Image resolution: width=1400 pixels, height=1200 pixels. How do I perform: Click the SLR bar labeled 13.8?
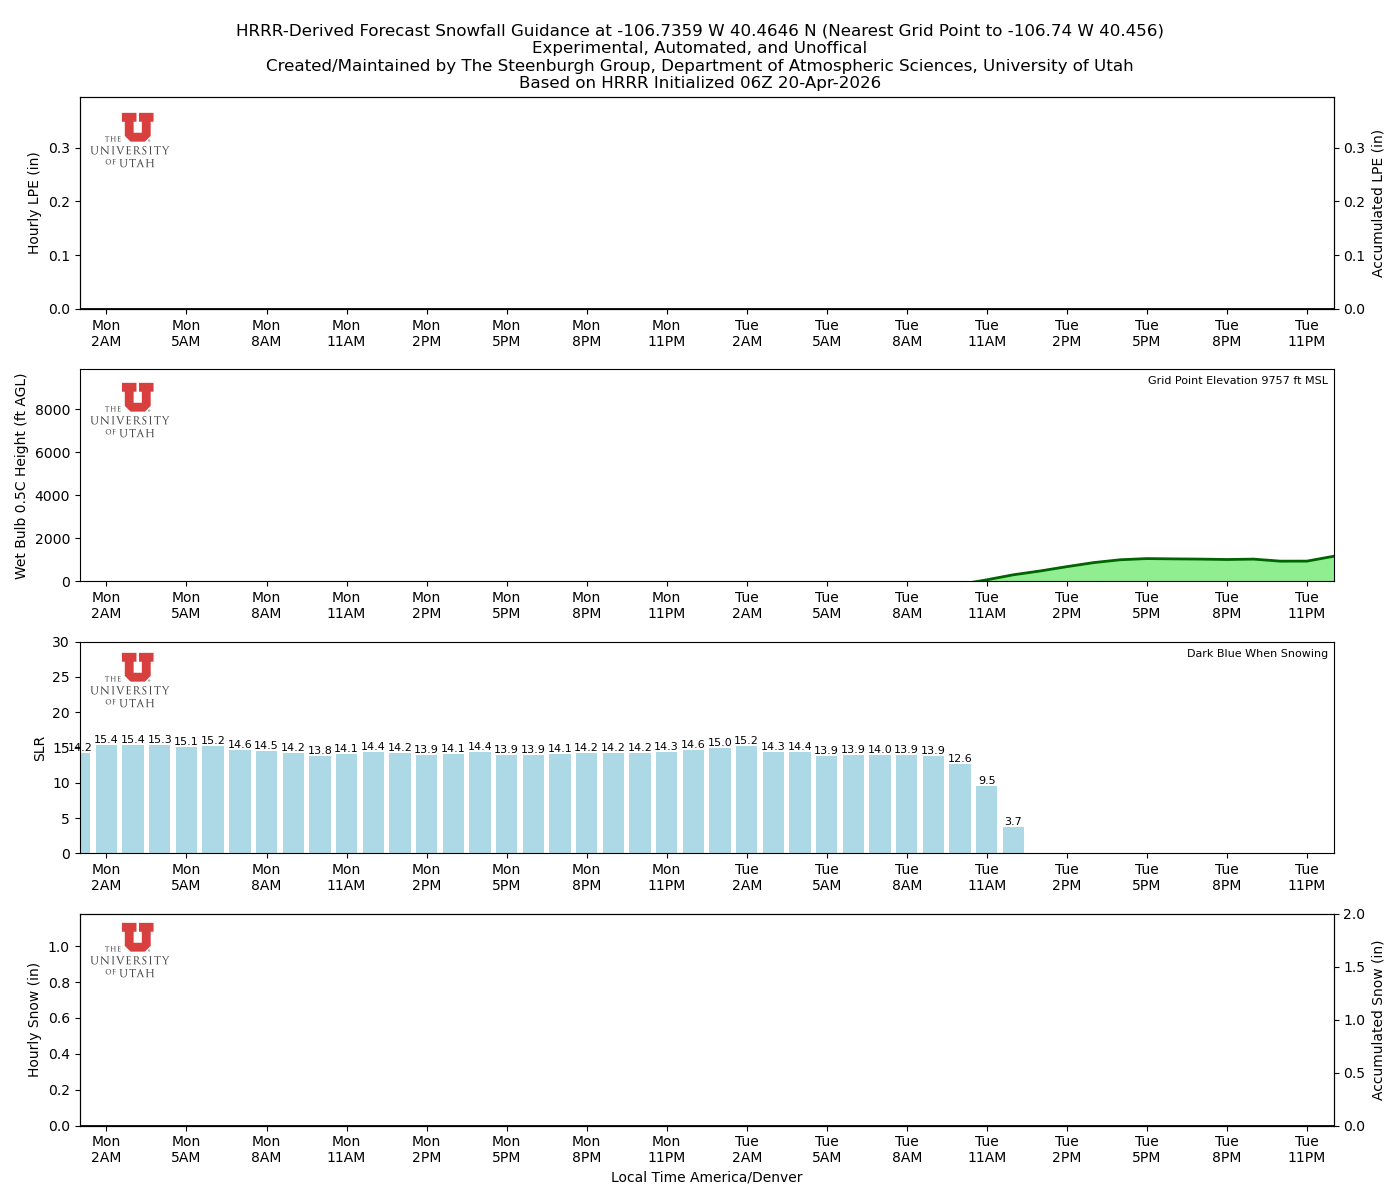tap(319, 805)
